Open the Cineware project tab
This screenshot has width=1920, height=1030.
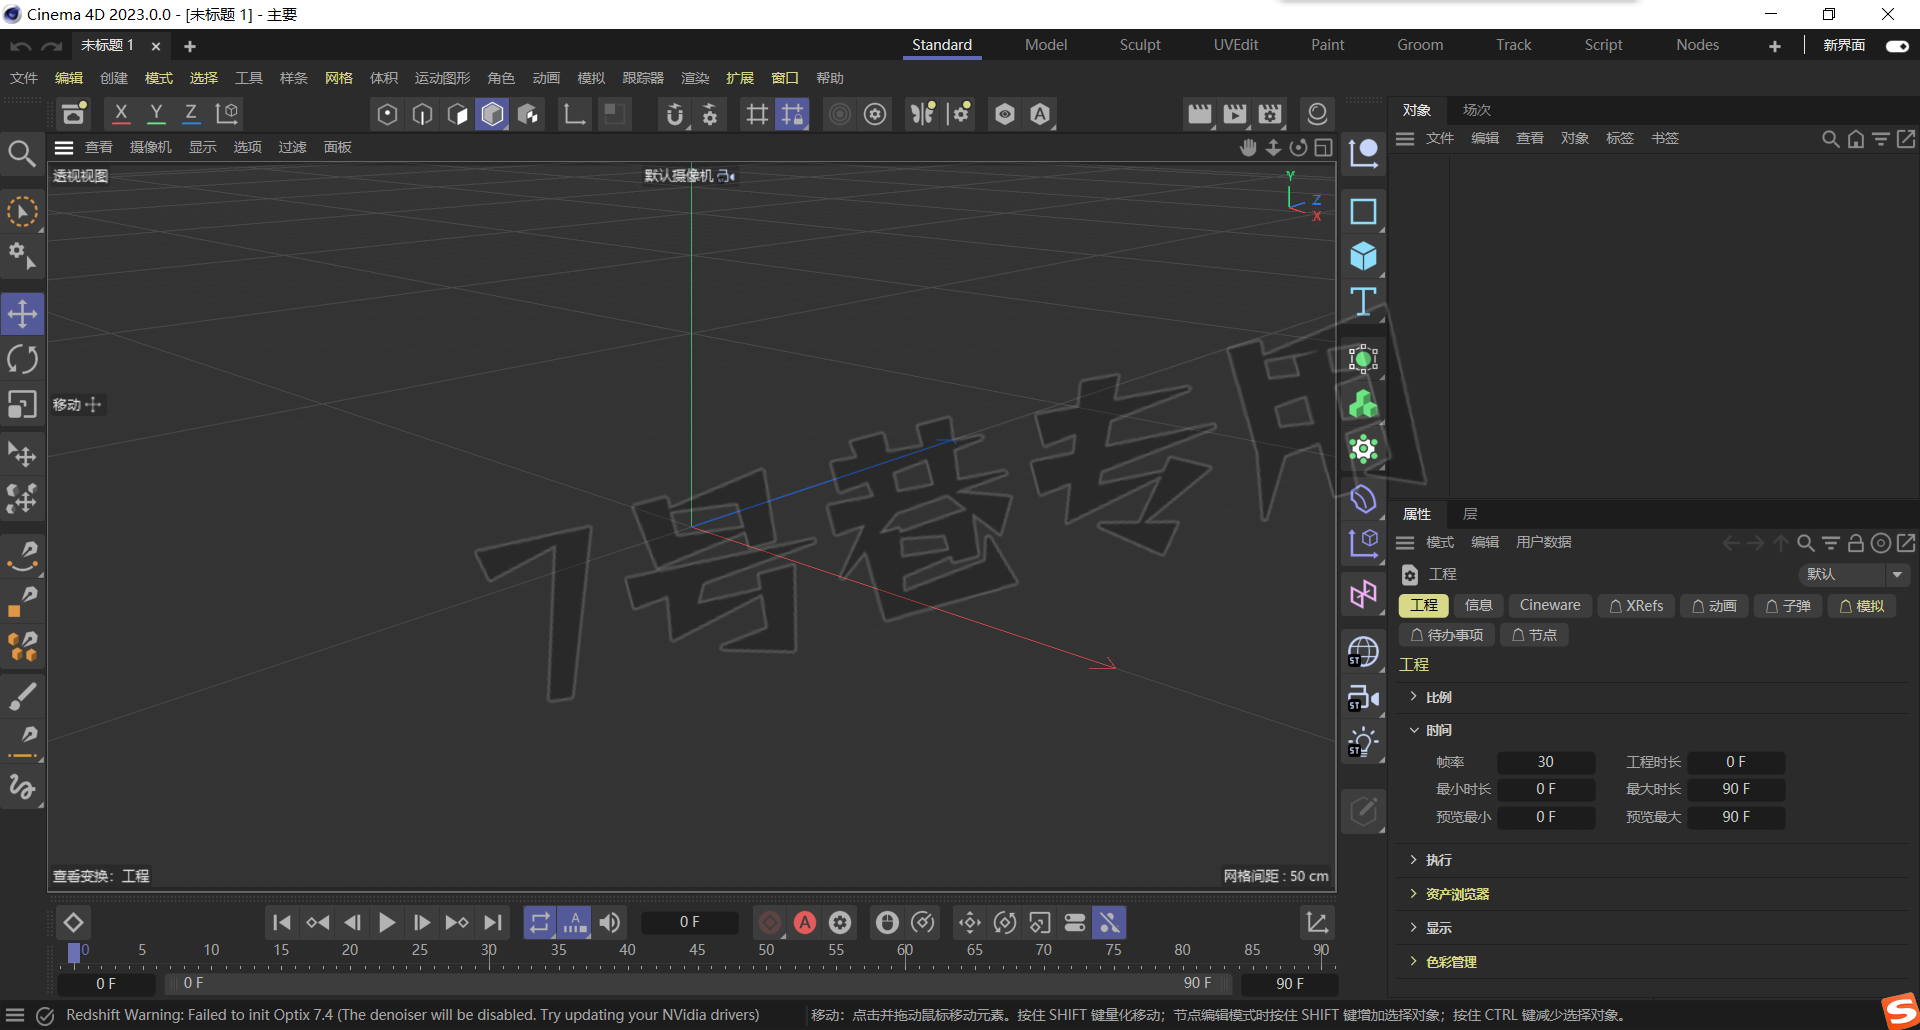pos(1550,605)
